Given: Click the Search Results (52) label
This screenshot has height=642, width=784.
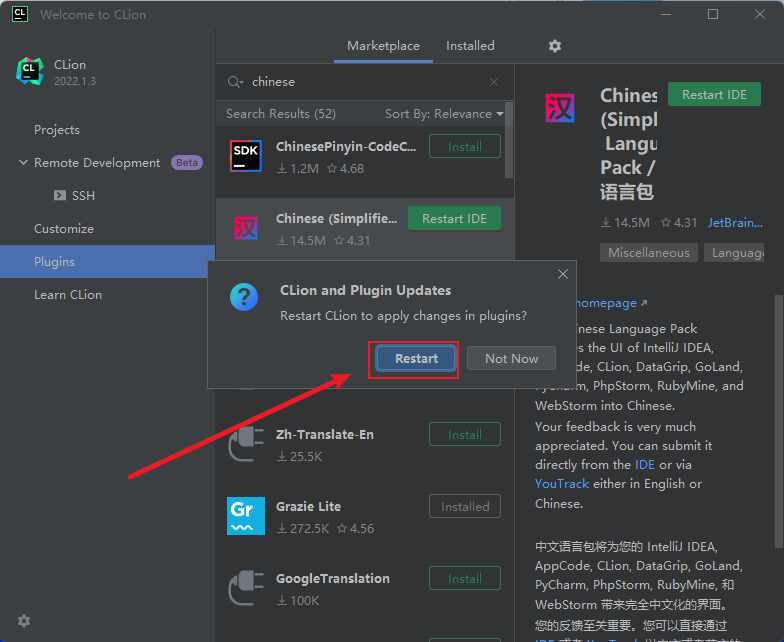Looking at the screenshot, I should pyautogui.click(x=280, y=114).
